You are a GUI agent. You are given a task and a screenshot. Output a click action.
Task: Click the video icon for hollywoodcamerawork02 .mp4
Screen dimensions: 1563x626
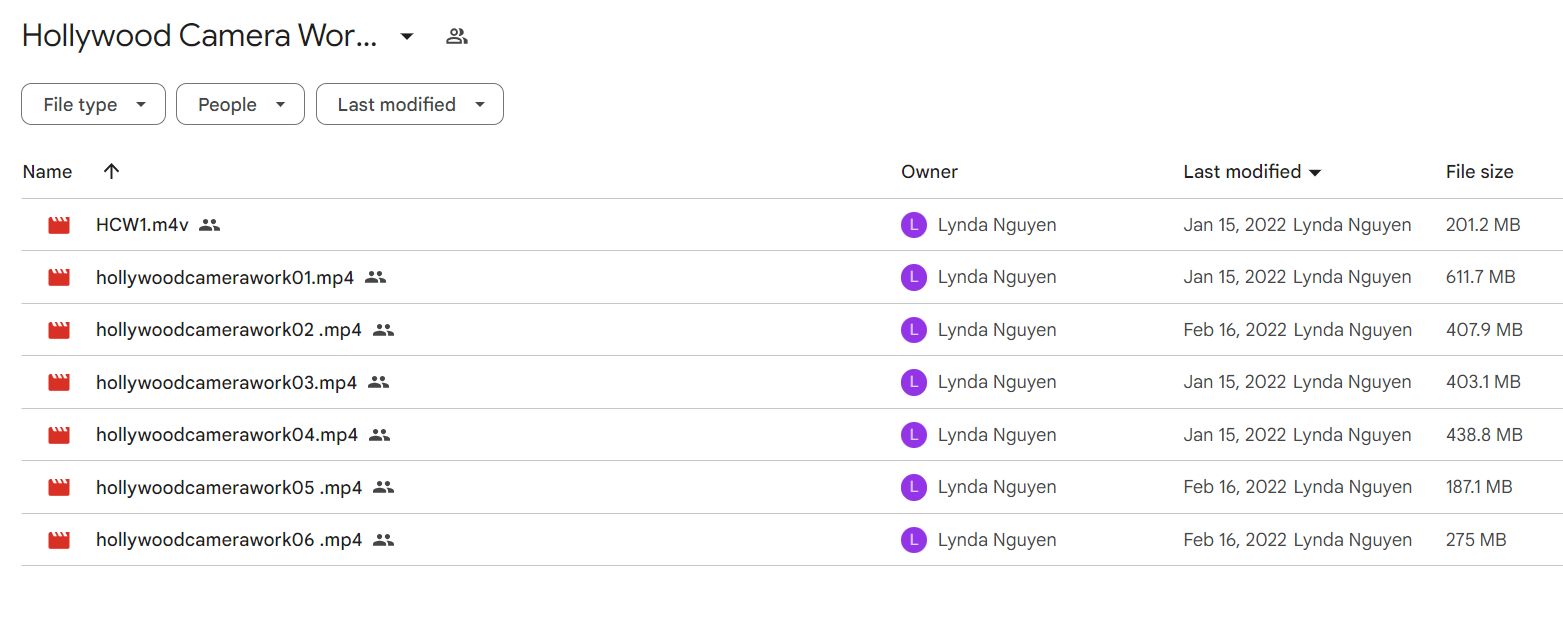pos(59,330)
